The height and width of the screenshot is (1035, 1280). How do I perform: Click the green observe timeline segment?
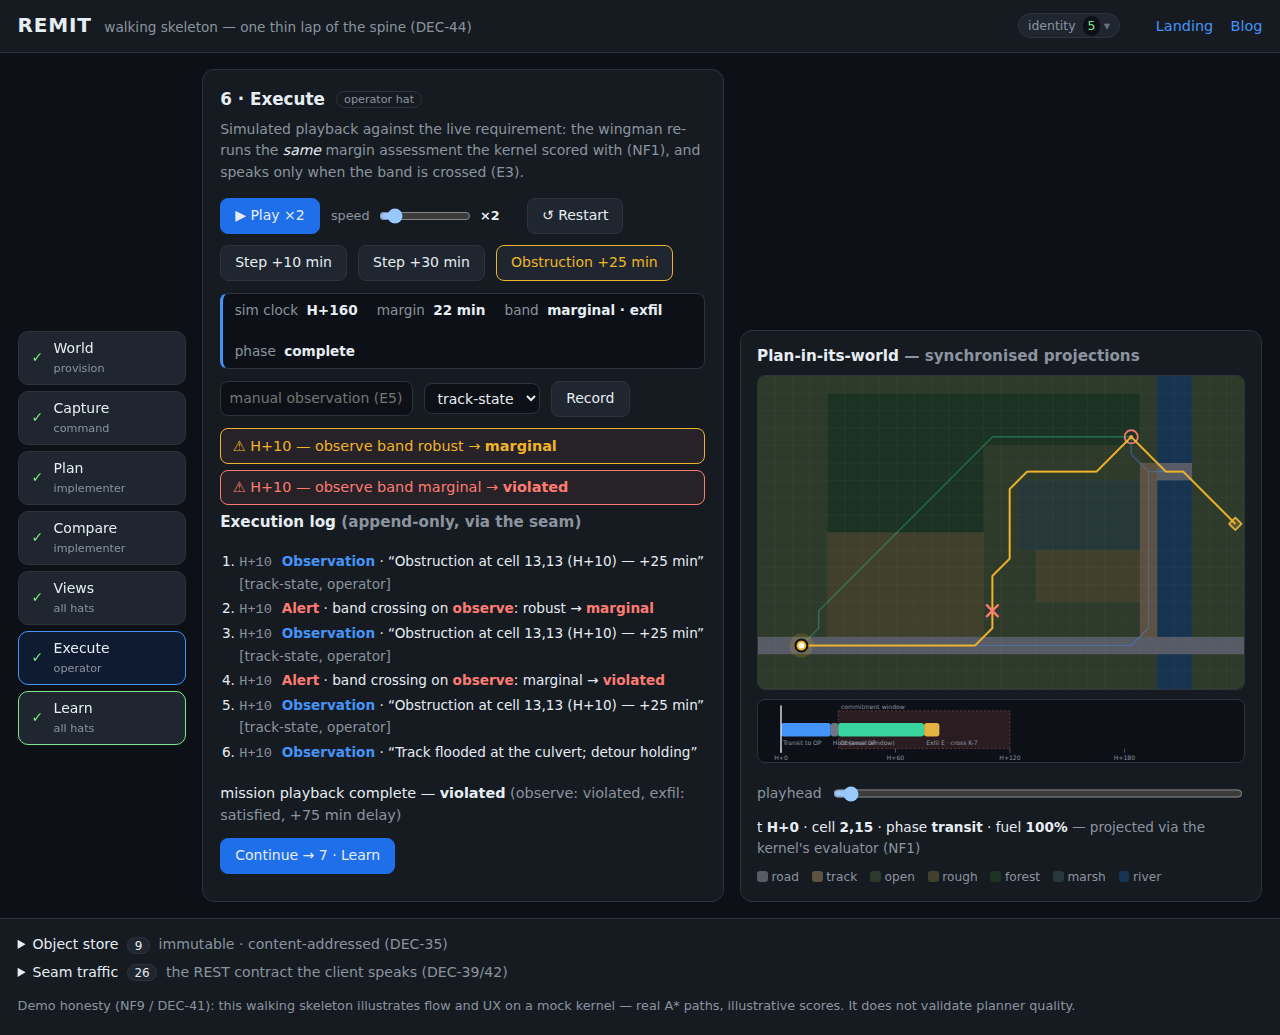point(881,730)
